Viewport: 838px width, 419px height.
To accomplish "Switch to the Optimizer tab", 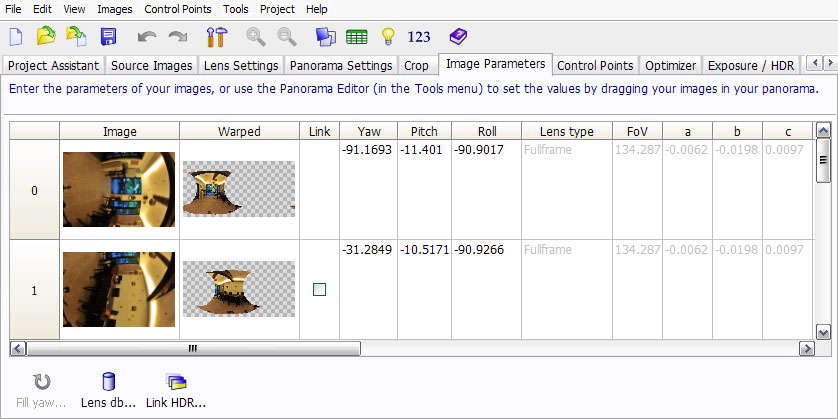I will pos(670,66).
